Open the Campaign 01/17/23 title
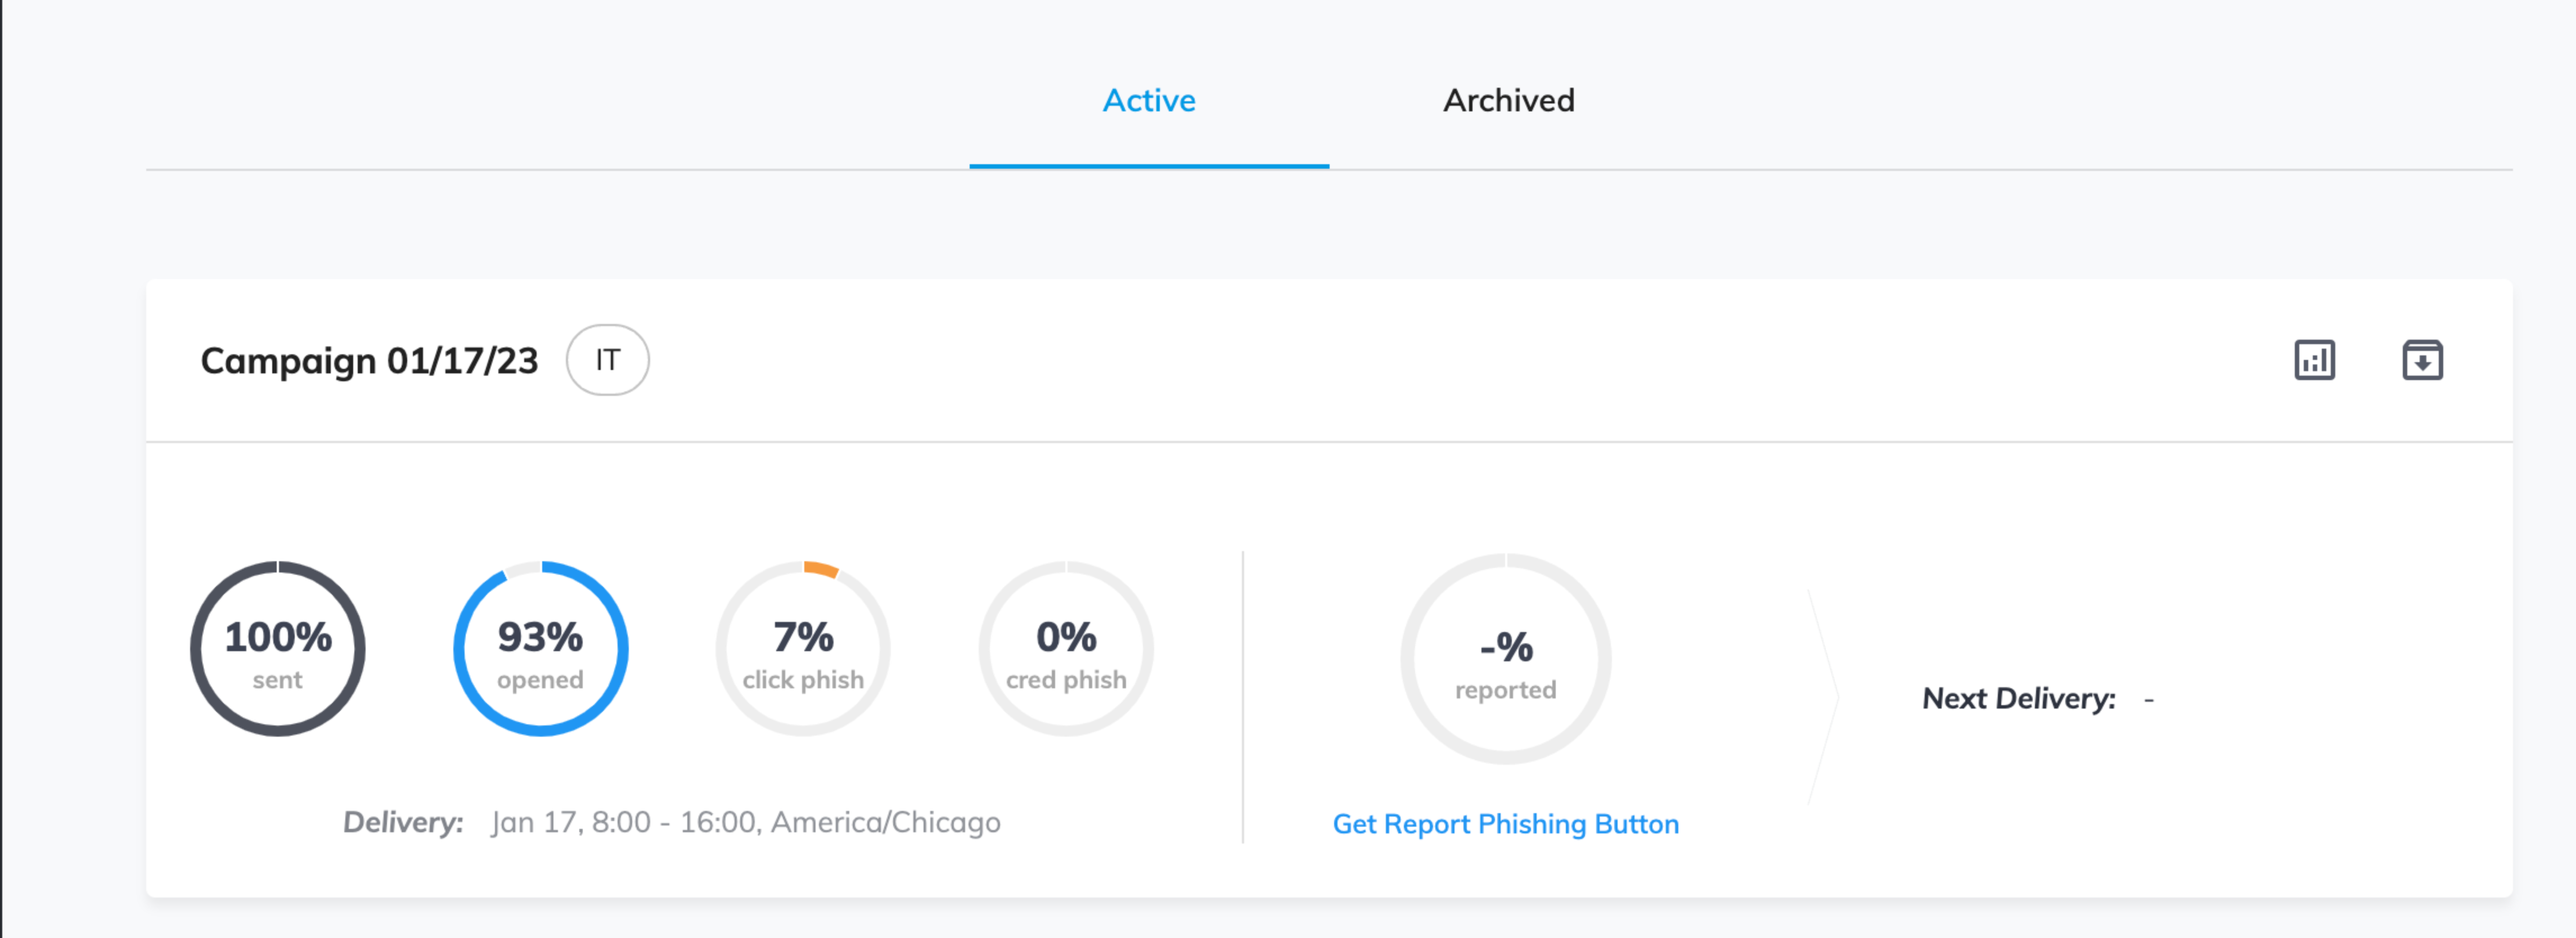 [369, 360]
